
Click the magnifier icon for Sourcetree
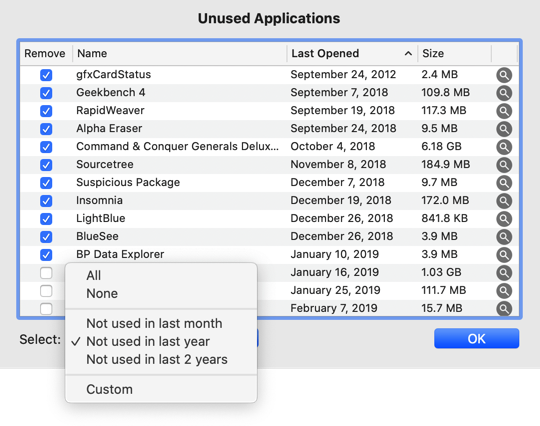(x=504, y=165)
